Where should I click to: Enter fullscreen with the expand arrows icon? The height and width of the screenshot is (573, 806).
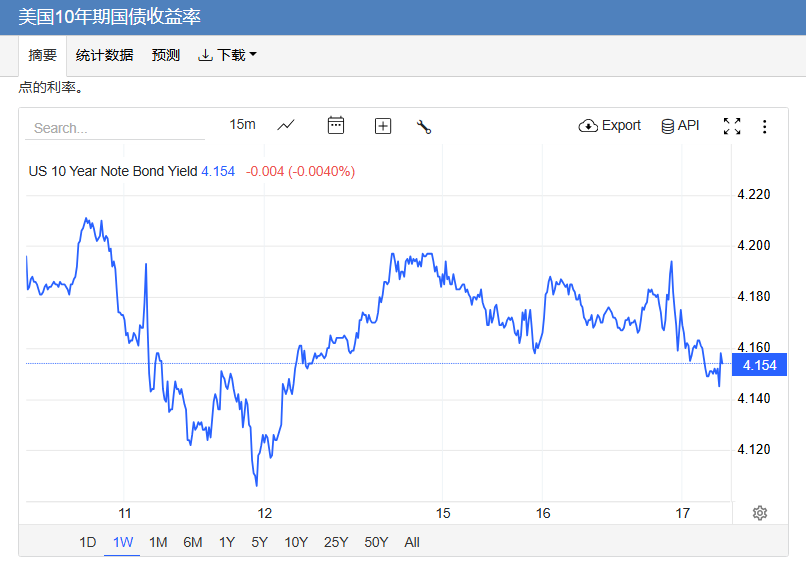click(732, 126)
